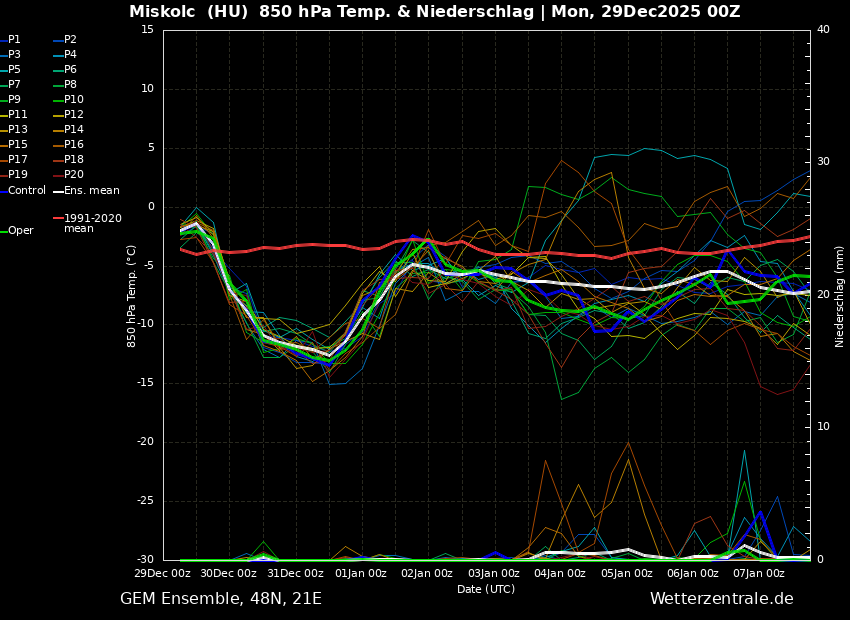This screenshot has height=620, width=850.
Task: Click the Niederschlag (mm) axis label
Action: (840, 296)
